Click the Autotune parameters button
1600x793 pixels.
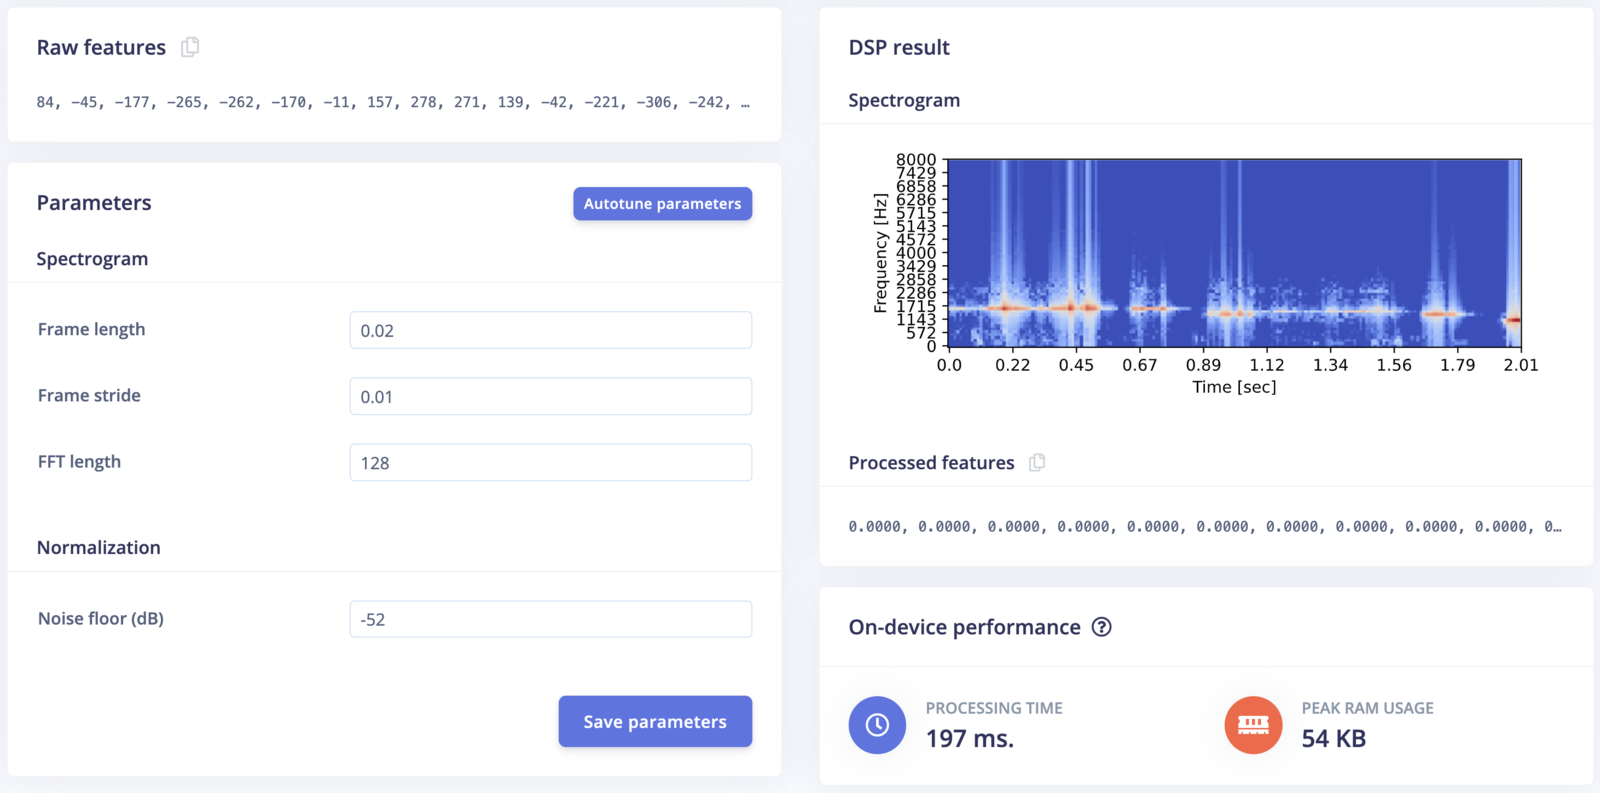[662, 203]
